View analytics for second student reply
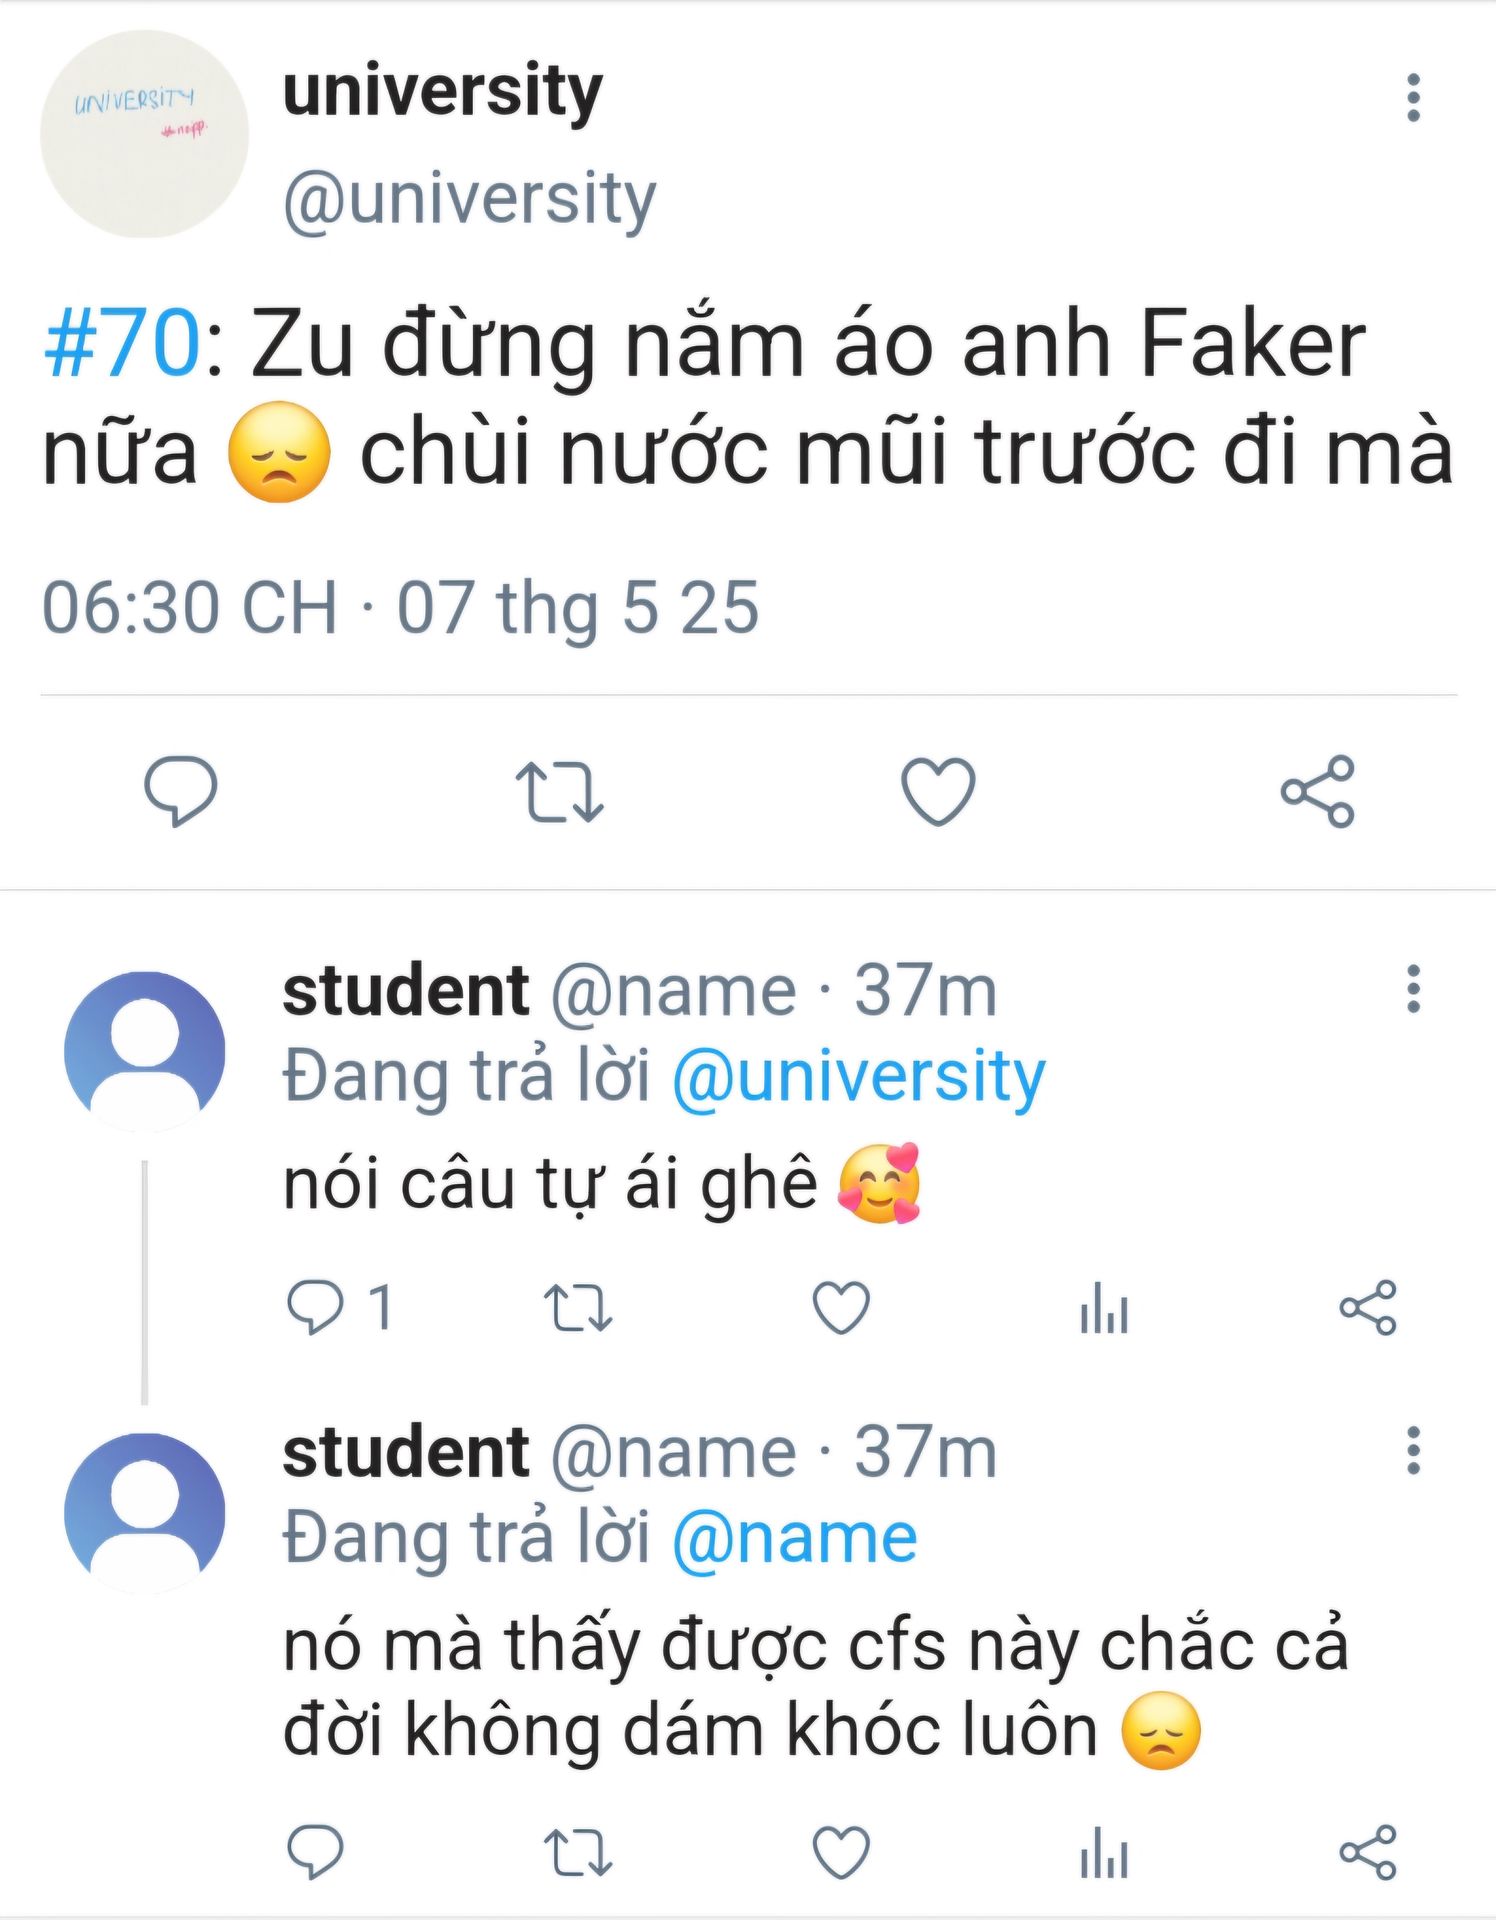The image size is (1496, 1920). click(1104, 1852)
